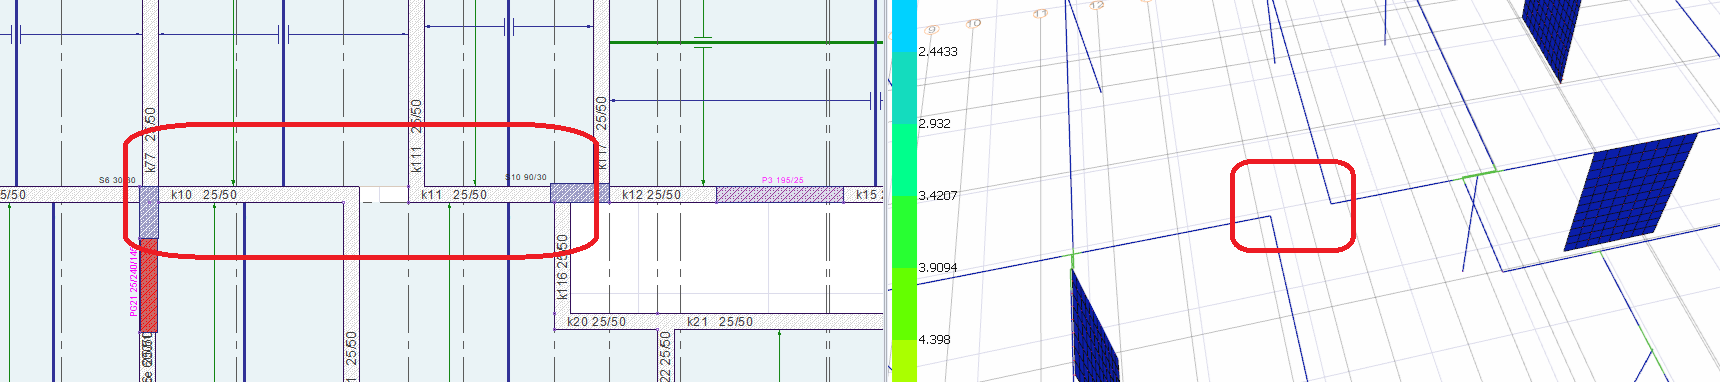The height and width of the screenshot is (382, 1720).
Task: Click grid axis bubble 10 in 3D view
Action: pyautogui.click(x=974, y=23)
